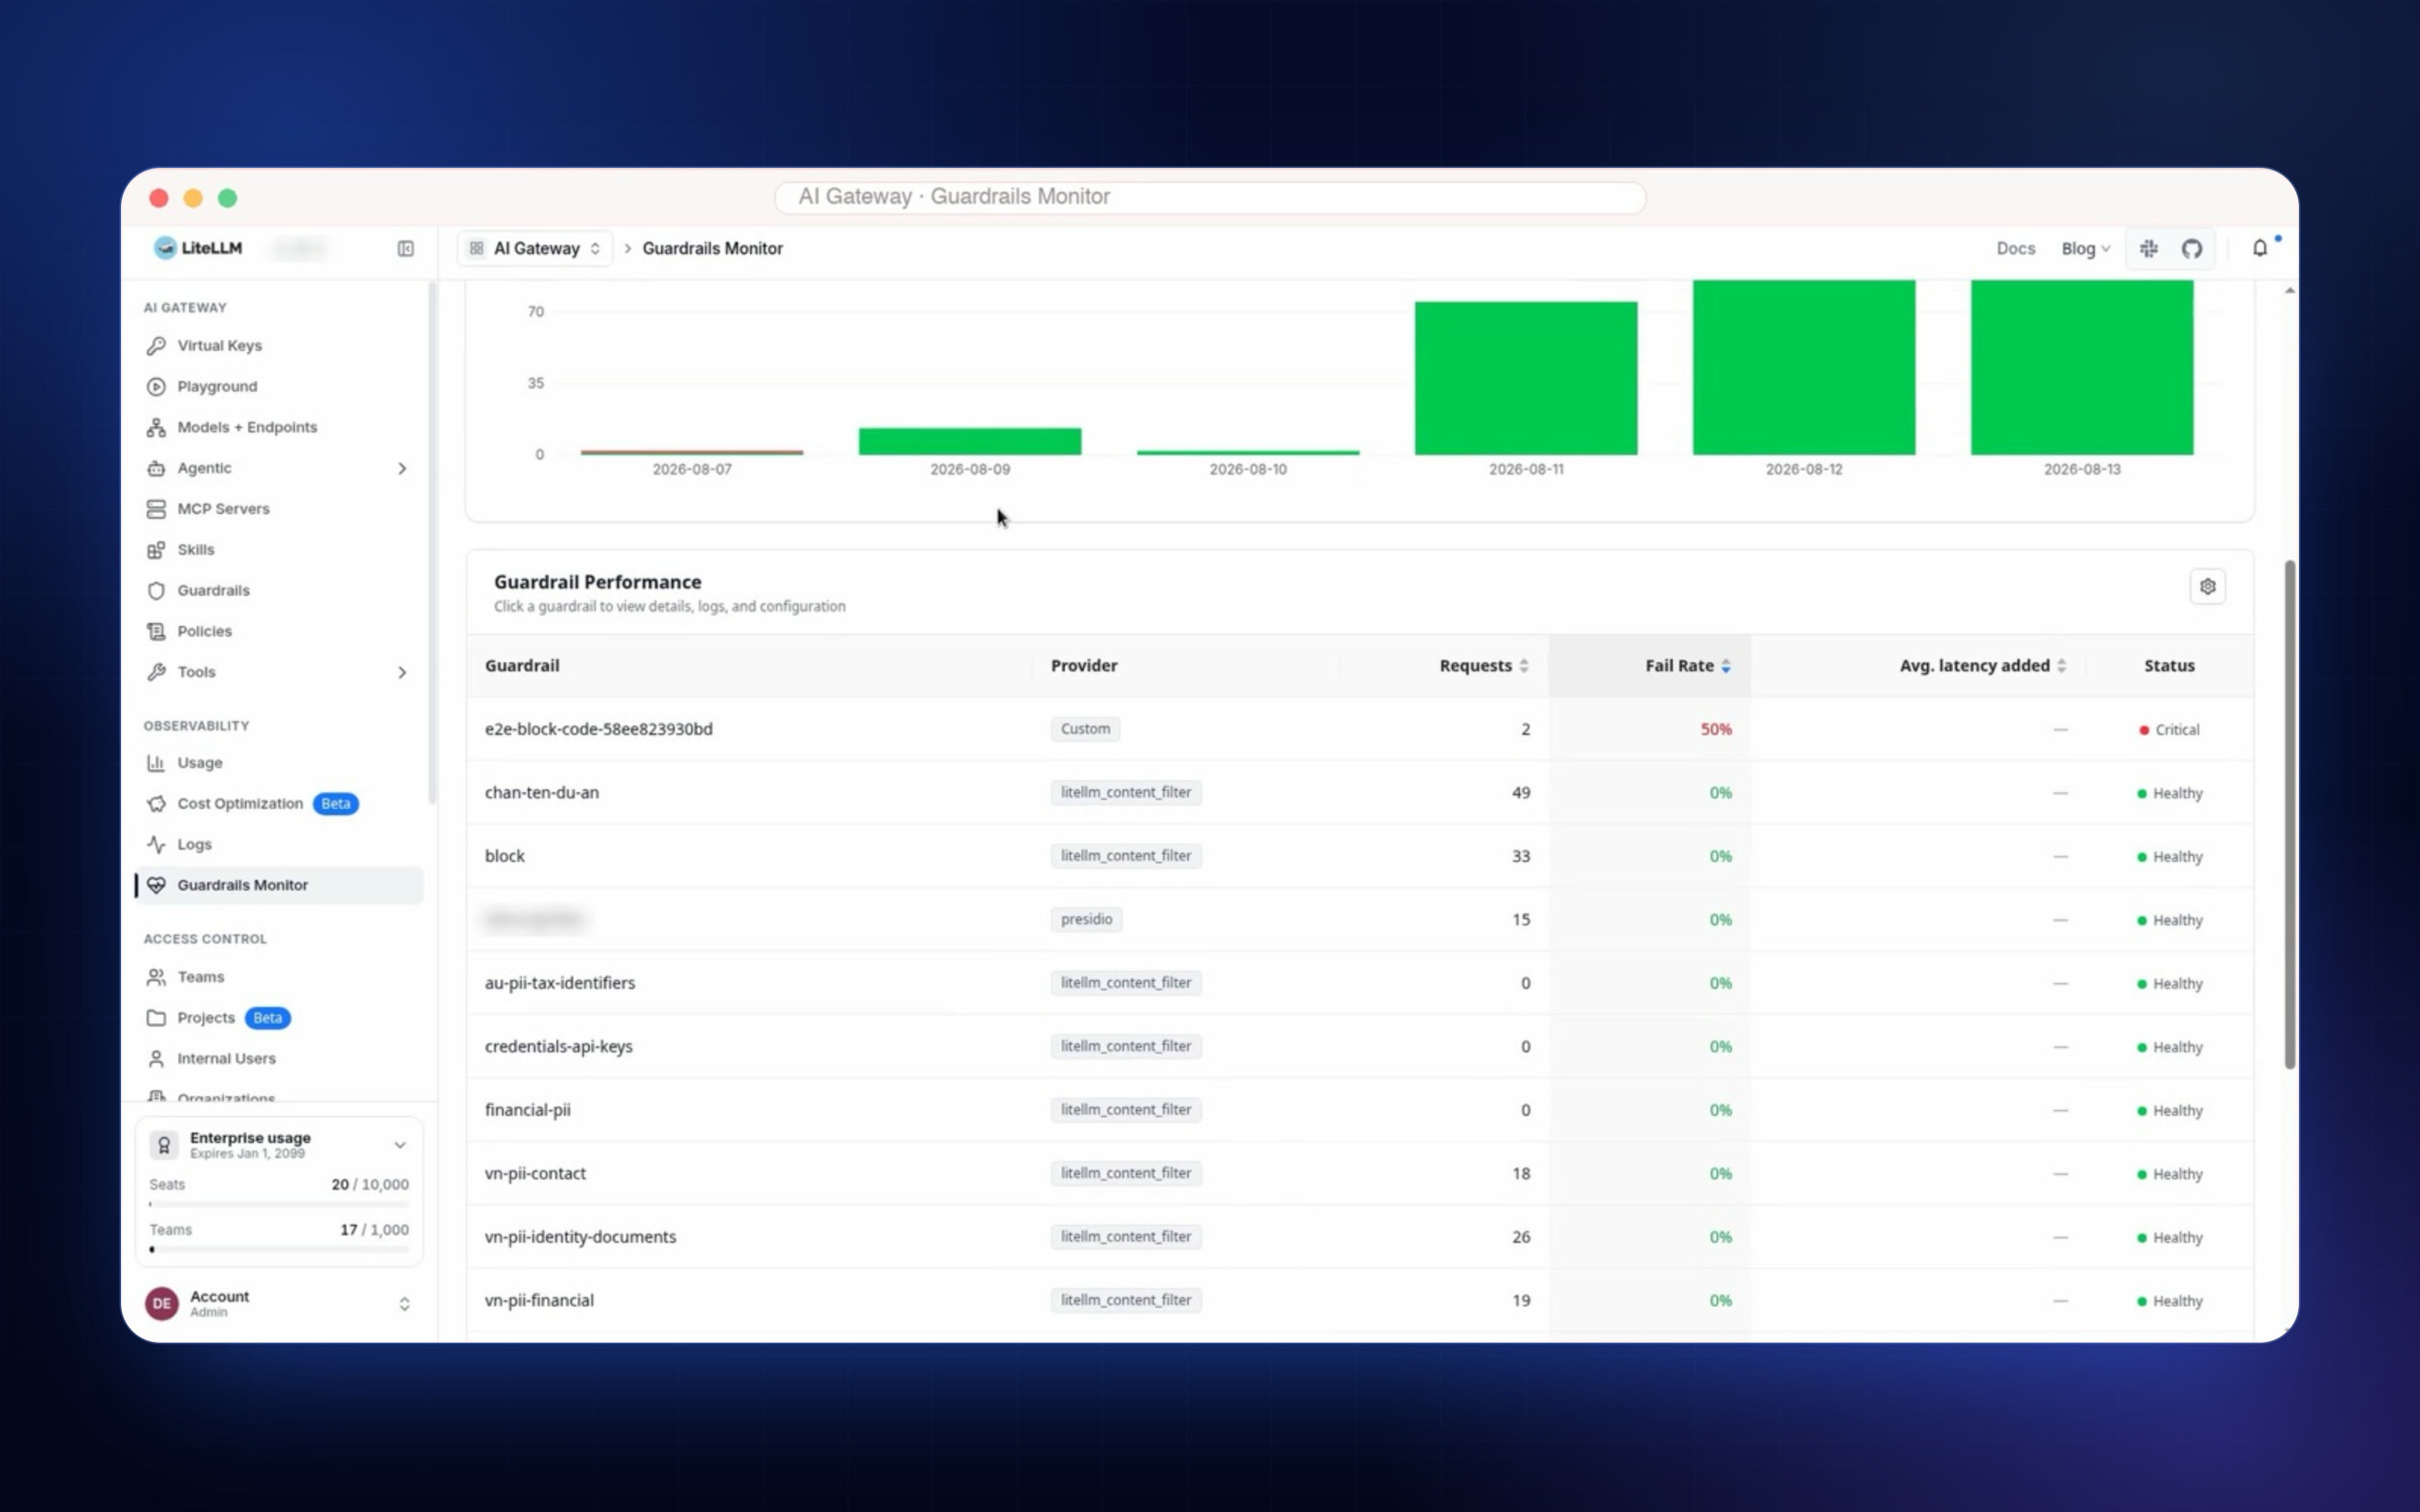Open credentials-api-keys guardrail
The image size is (2420, 1512).
coord(1359,1047)
